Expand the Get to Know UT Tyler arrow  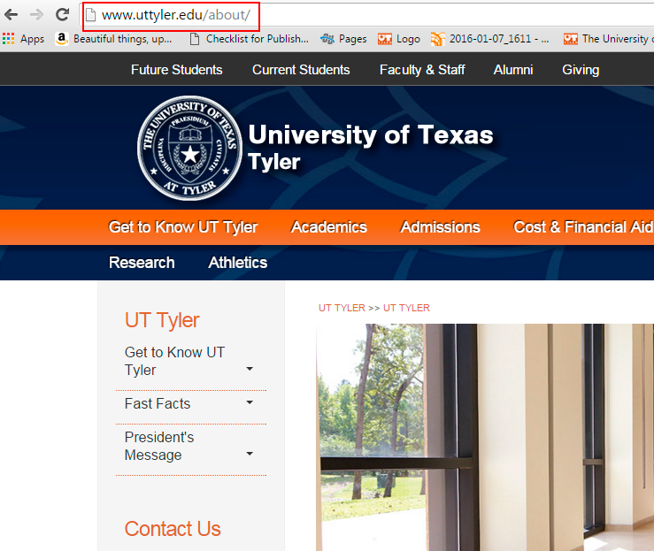click(x=249, y=369)
